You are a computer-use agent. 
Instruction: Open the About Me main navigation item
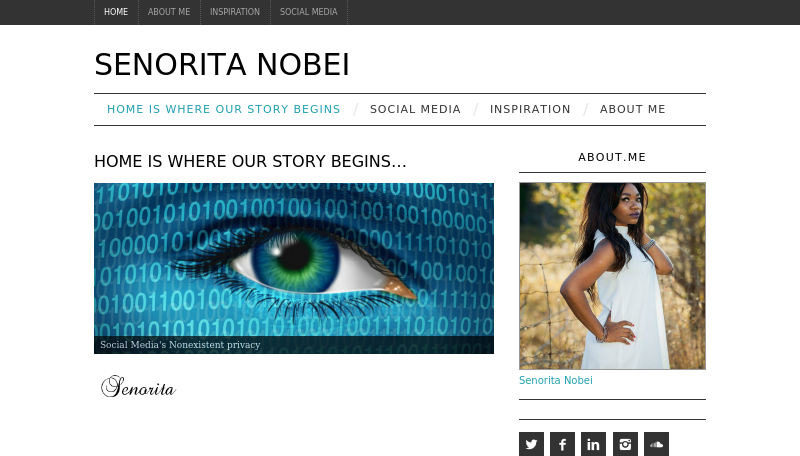[633, 109]
